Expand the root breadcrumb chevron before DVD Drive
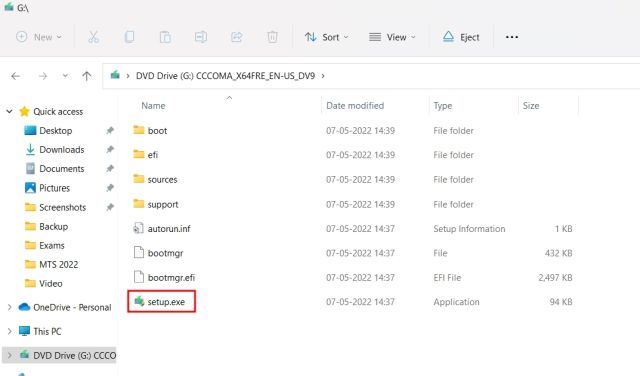 click(128, 76)
